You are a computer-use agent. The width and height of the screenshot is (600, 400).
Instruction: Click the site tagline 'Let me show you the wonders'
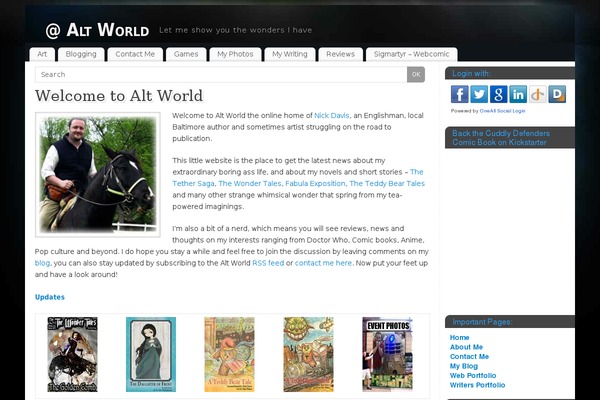tap(235, 30)
